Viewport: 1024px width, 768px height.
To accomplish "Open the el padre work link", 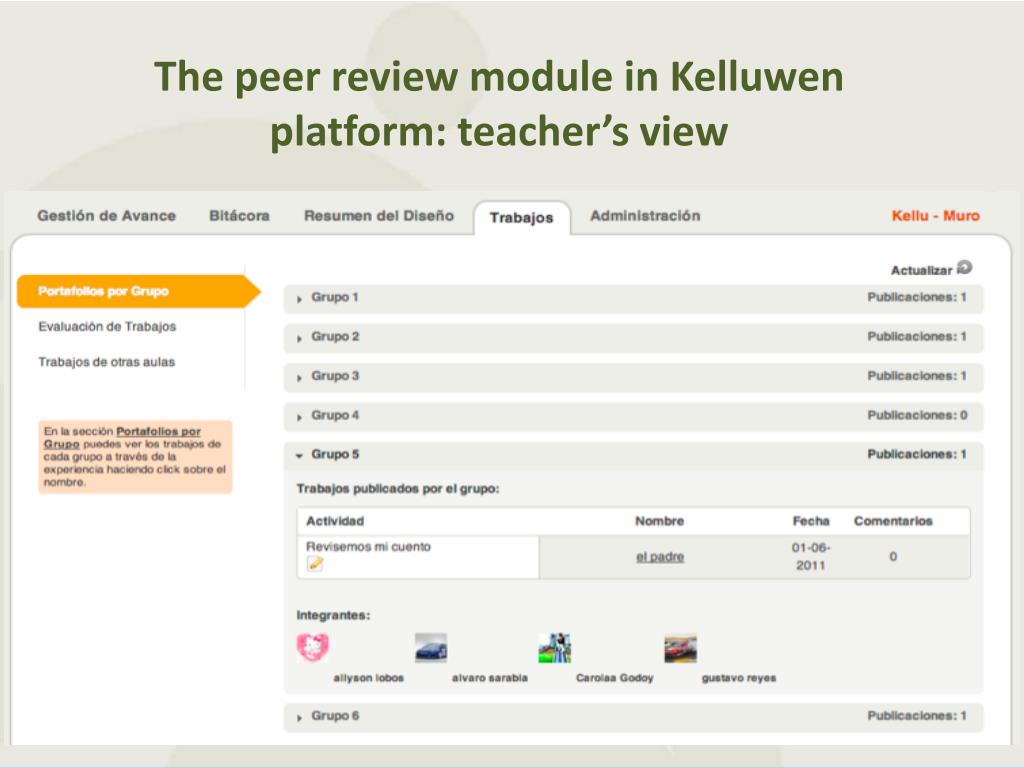I will (x=660, y=556).
